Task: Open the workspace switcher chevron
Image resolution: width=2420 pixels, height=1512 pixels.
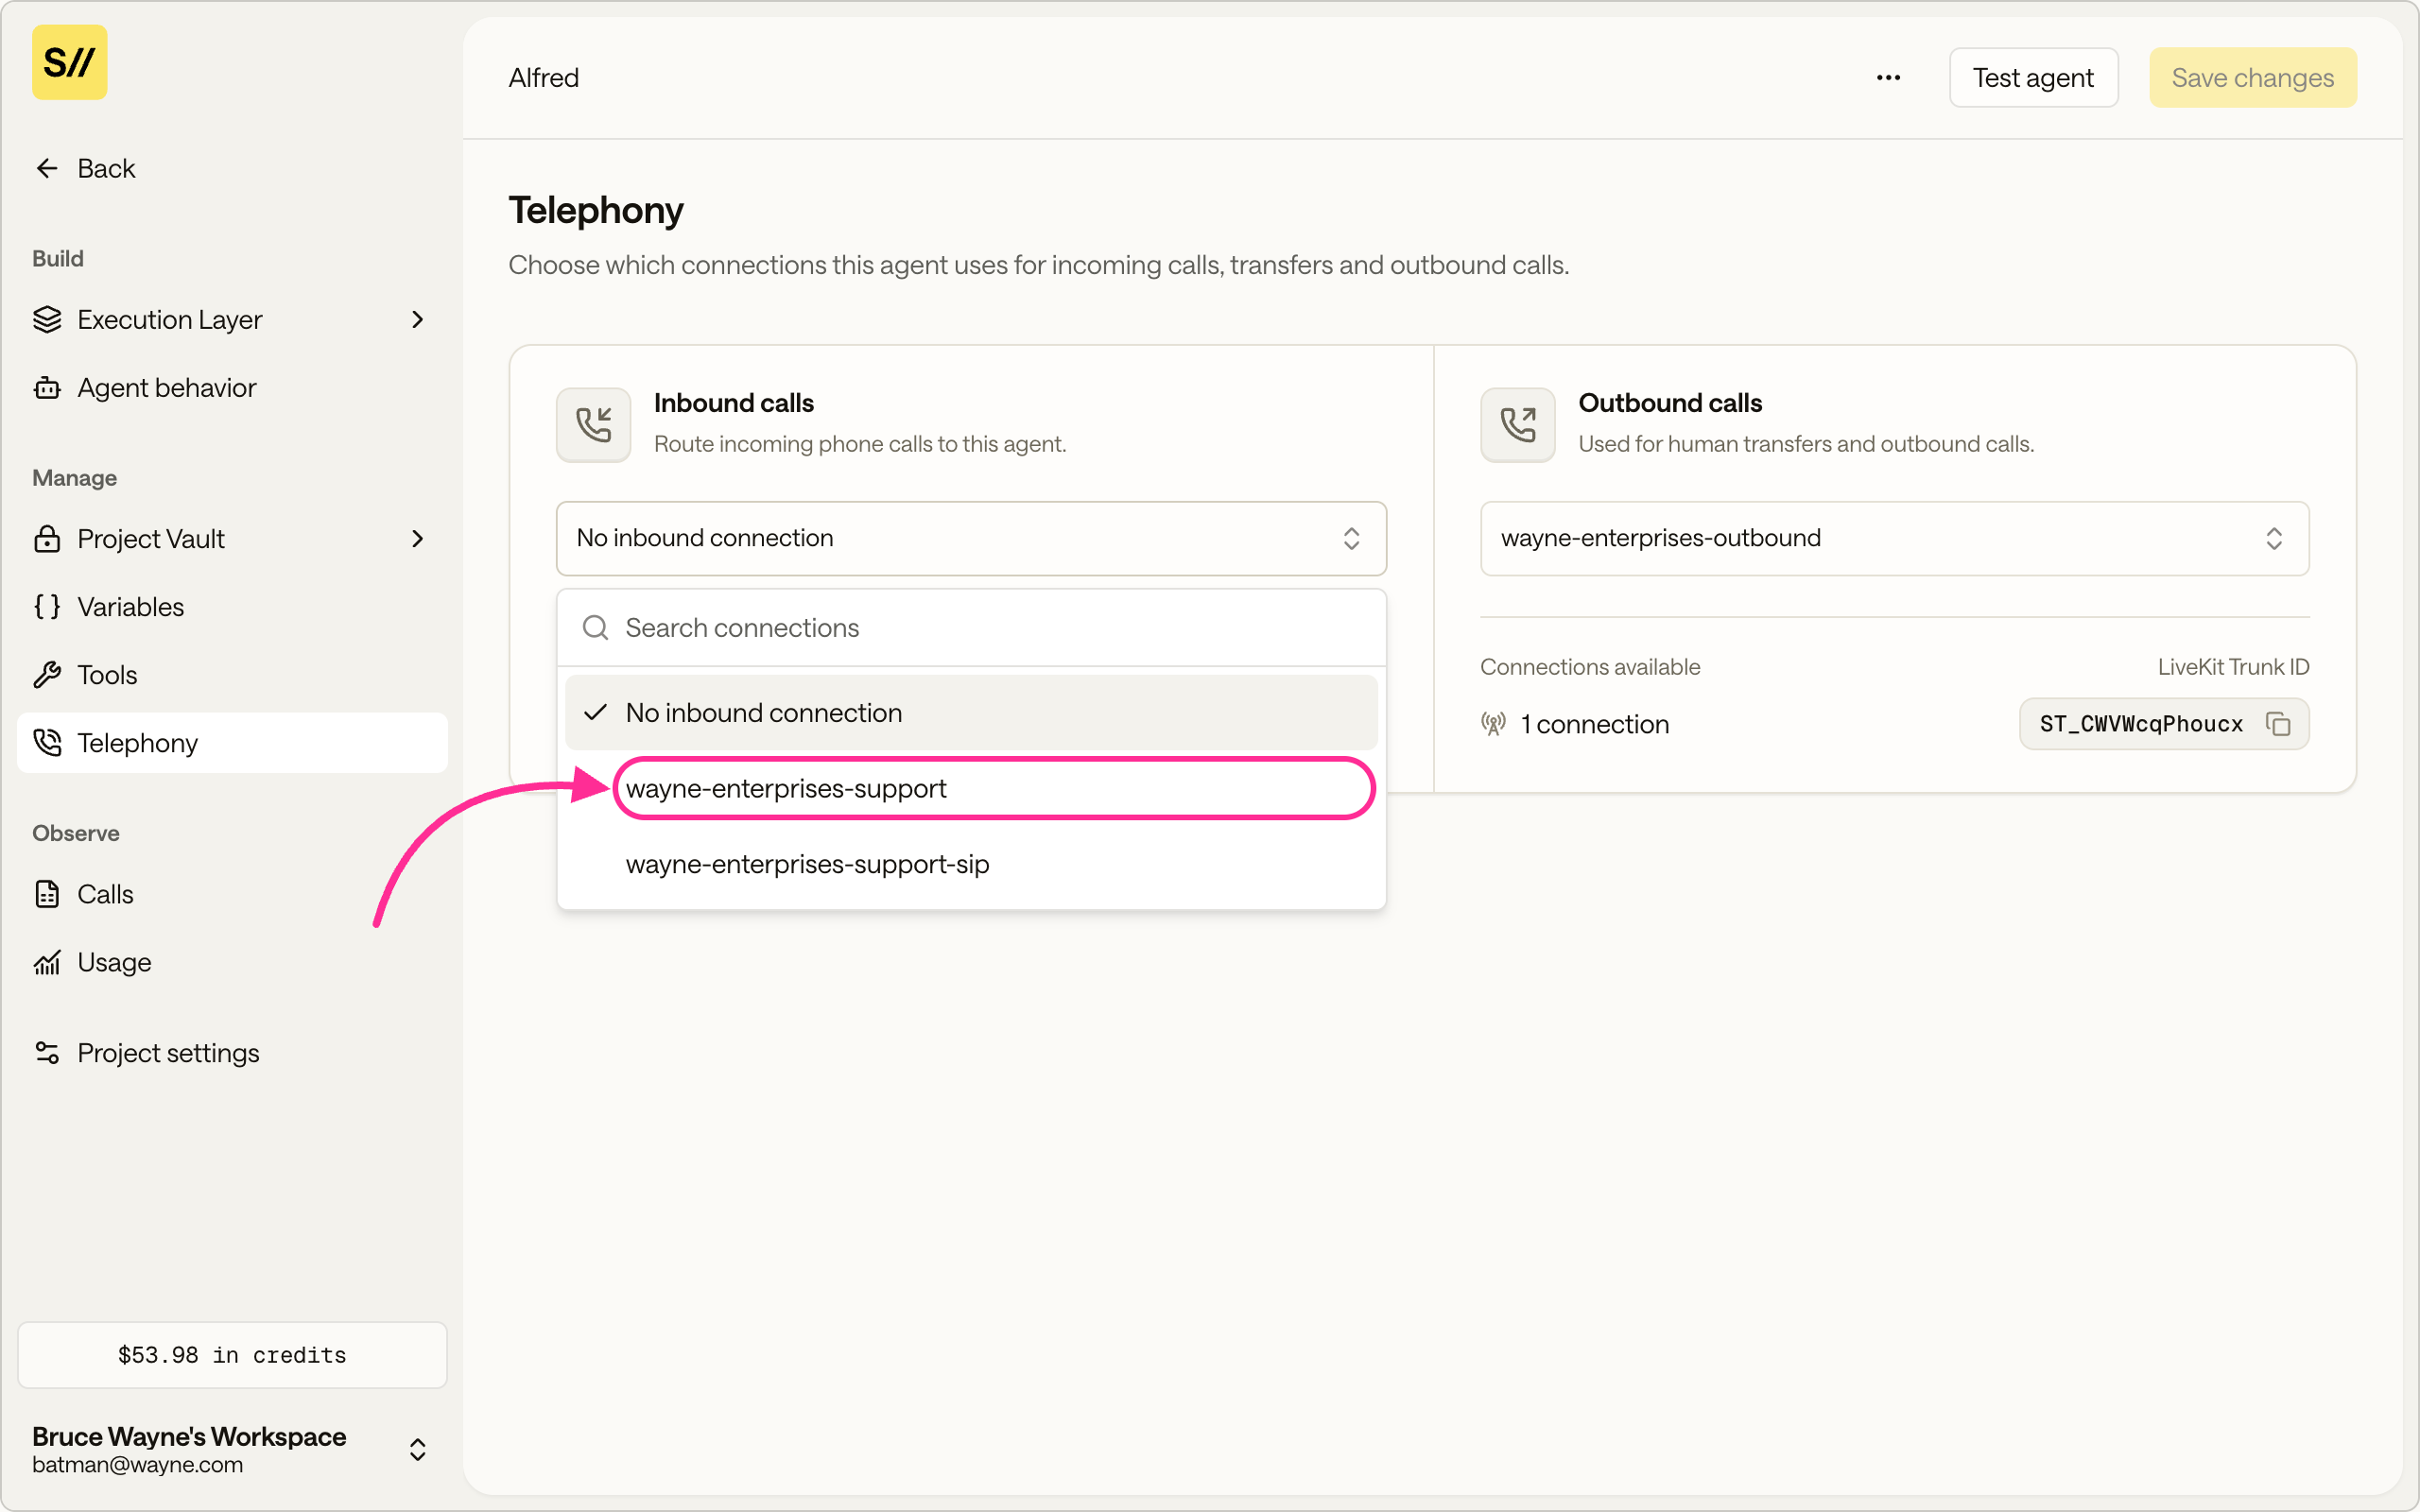Action: 418,1449
